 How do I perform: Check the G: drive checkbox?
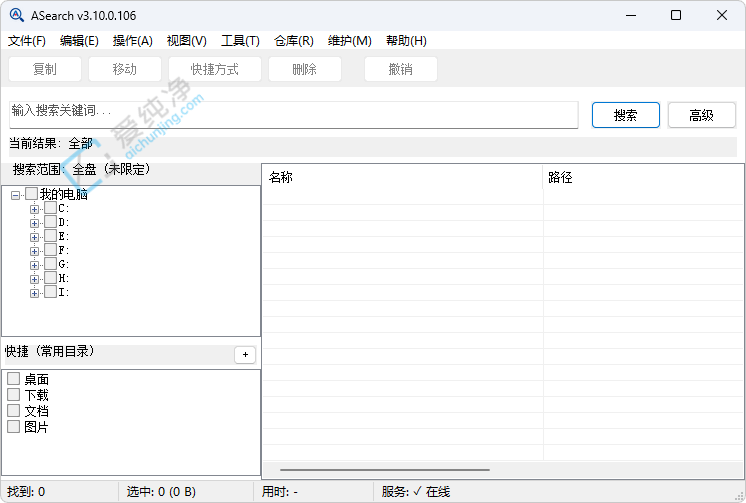pyautogui.click(x=50, y=264)
